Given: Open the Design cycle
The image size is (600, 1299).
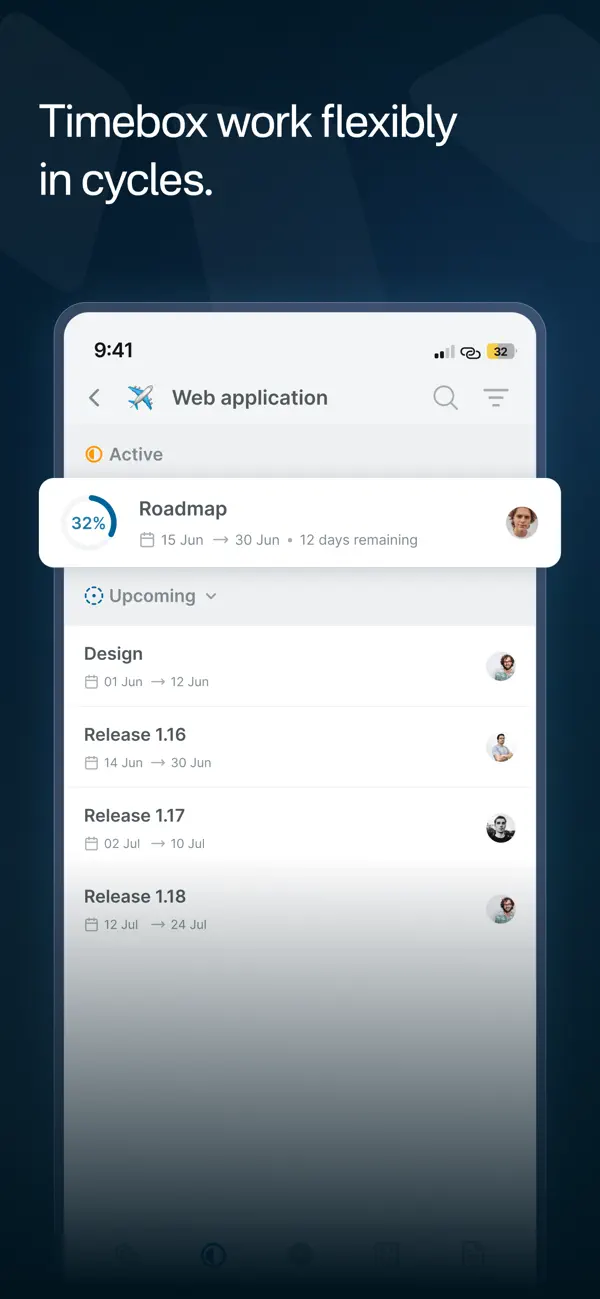Looking at the screenshot, I should click(x=300, y=666).
